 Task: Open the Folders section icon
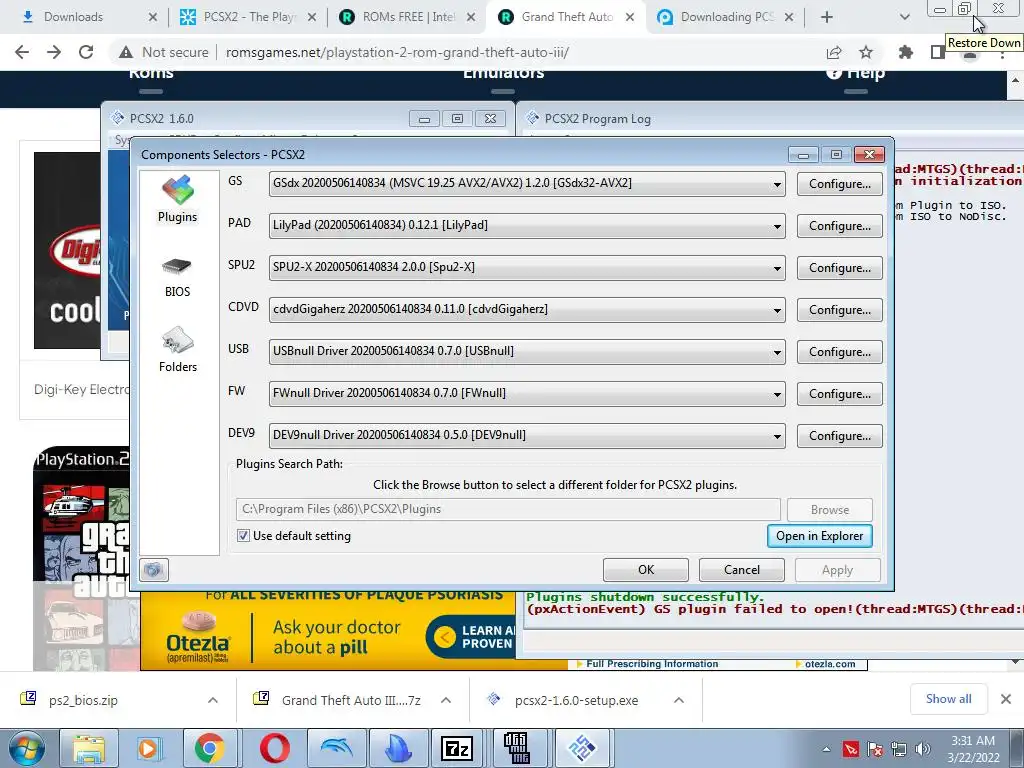pos(178,350)
